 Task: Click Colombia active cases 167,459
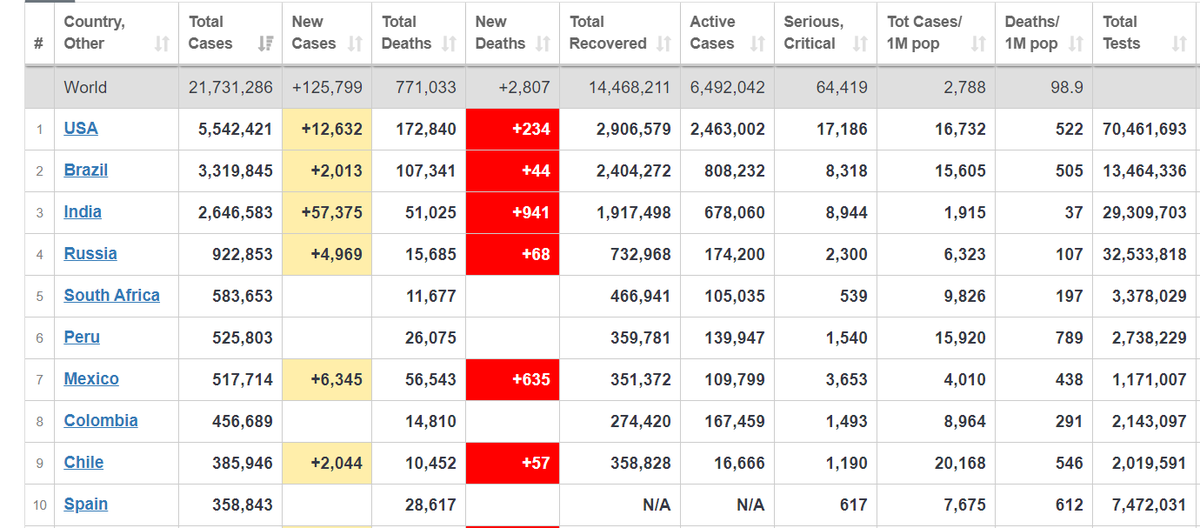[x=734, y=421]
